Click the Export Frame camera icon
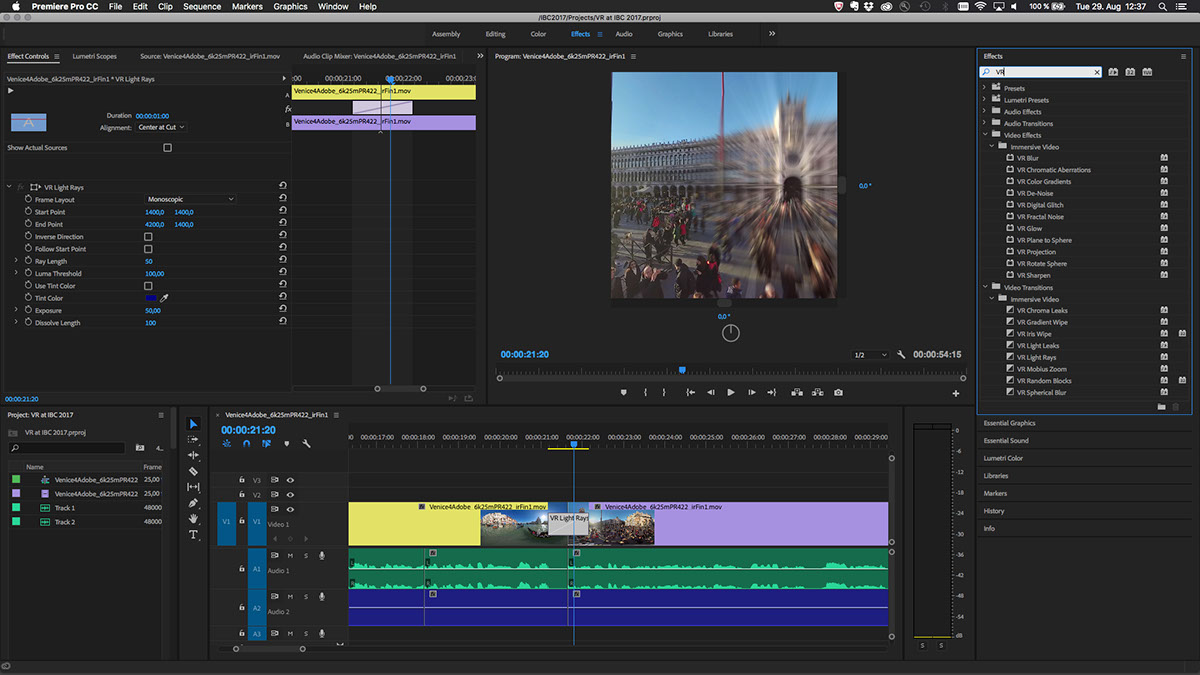Screen dimensions: 1200x675 pos(838,393)
